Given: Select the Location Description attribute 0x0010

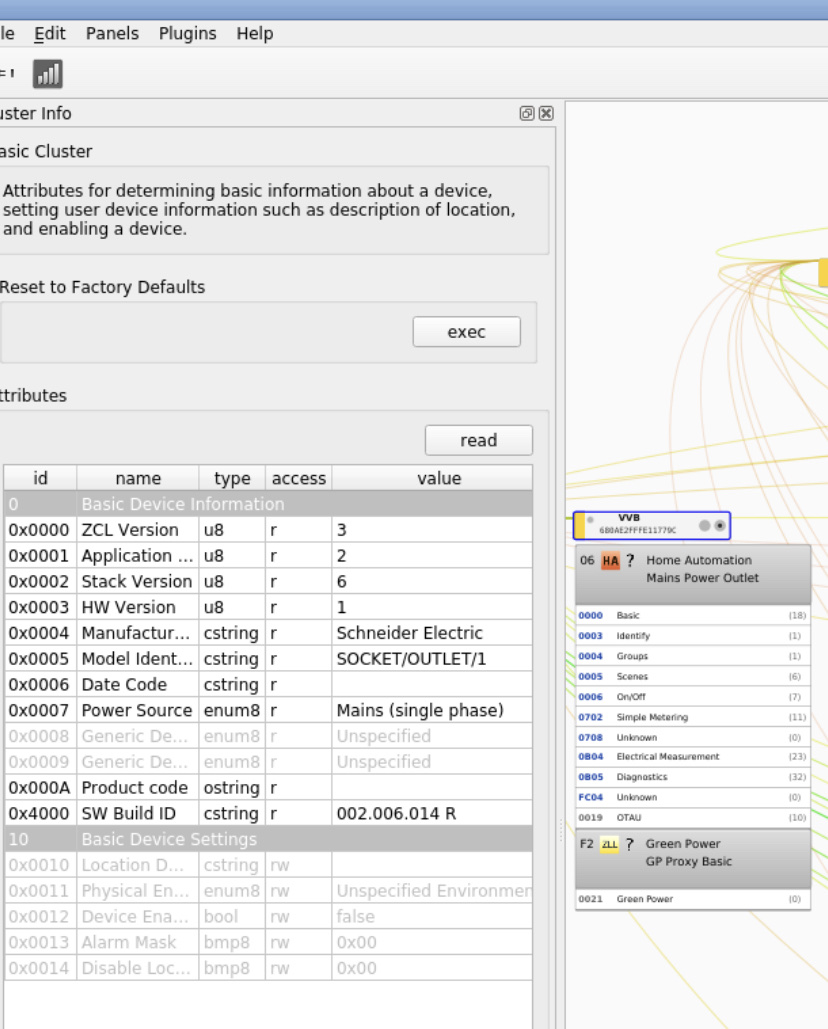Looking at the screenshot, I should tap(268, 865).
